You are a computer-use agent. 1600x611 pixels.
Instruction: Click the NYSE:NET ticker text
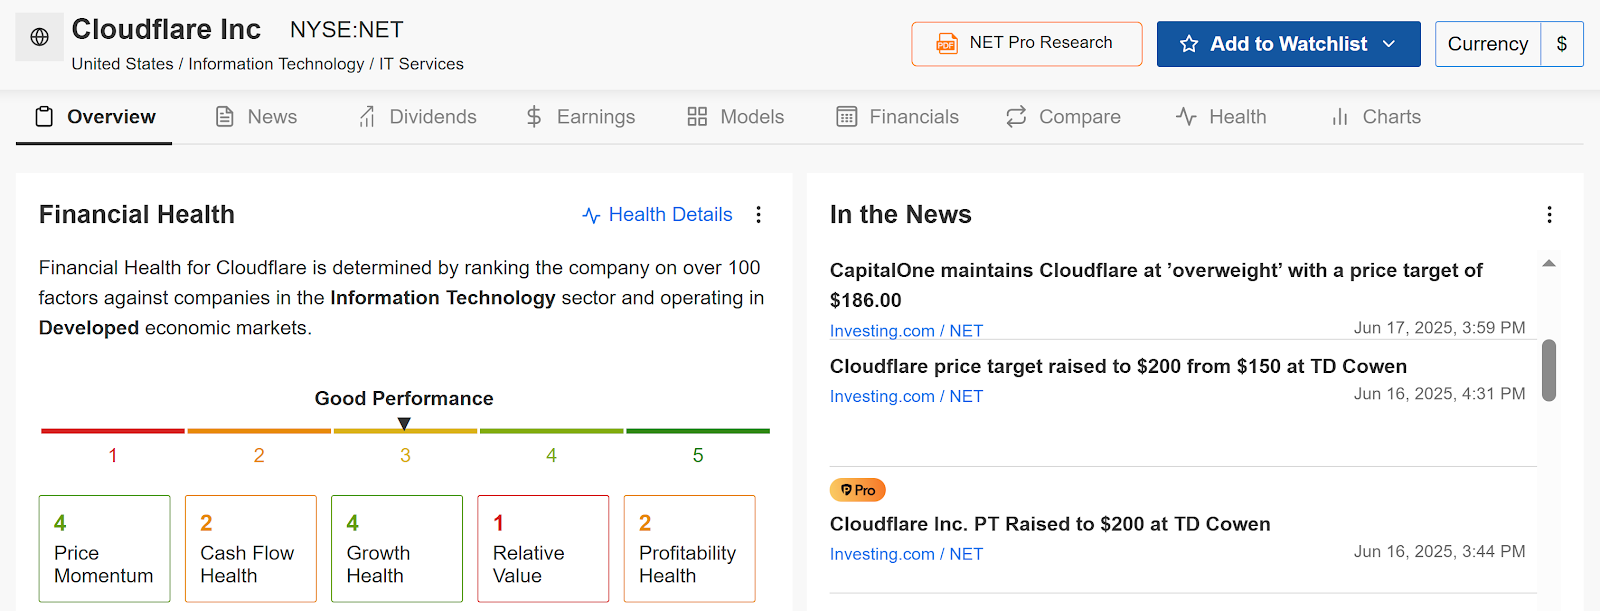(347, 30)
